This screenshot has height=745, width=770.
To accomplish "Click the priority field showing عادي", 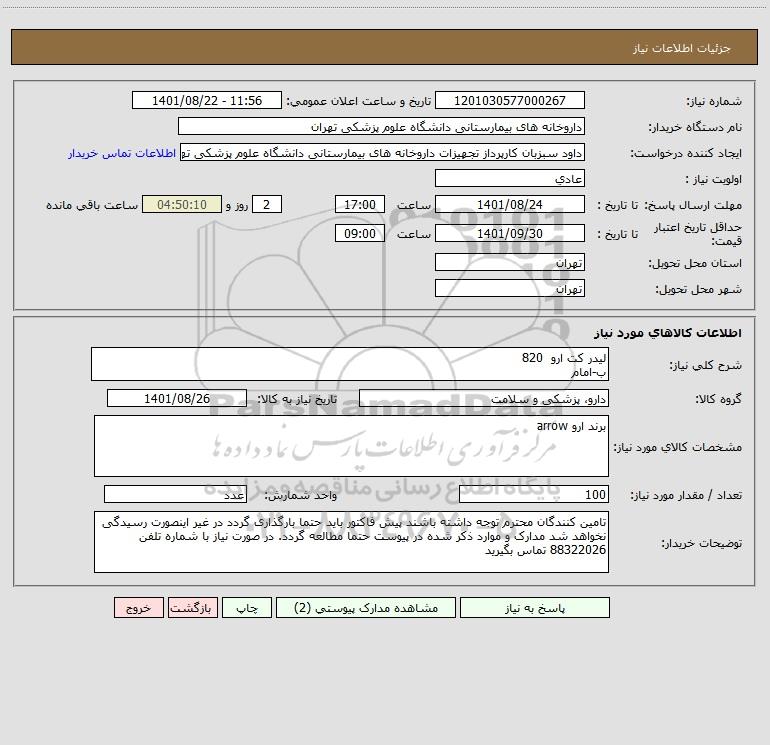I will (510, 178).
